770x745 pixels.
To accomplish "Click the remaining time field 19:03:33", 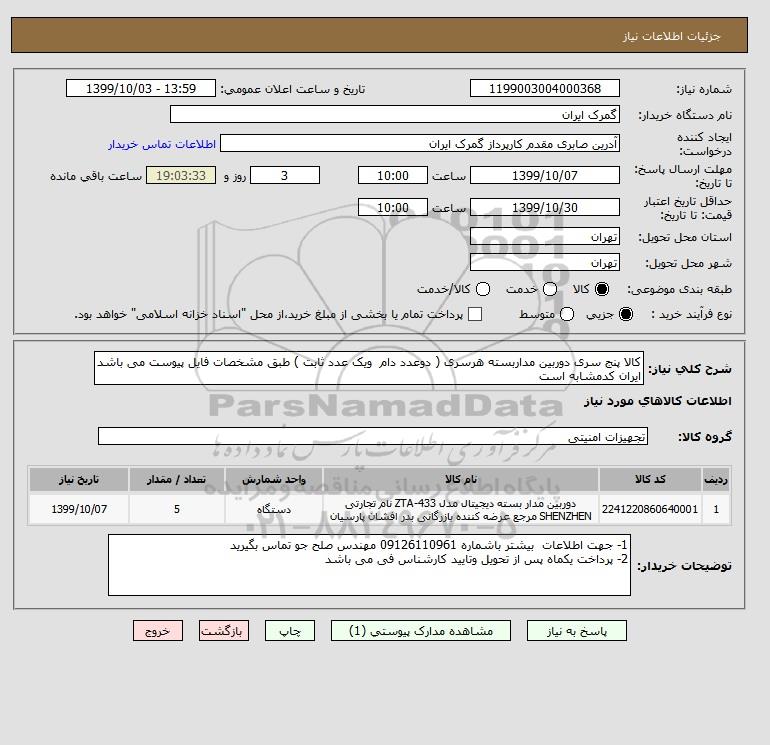I will [x=181, y=175].
